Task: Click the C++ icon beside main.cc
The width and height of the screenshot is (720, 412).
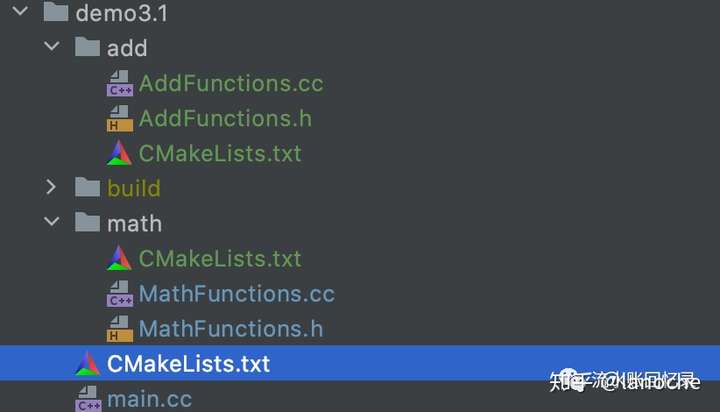Action: pos(88,399)
